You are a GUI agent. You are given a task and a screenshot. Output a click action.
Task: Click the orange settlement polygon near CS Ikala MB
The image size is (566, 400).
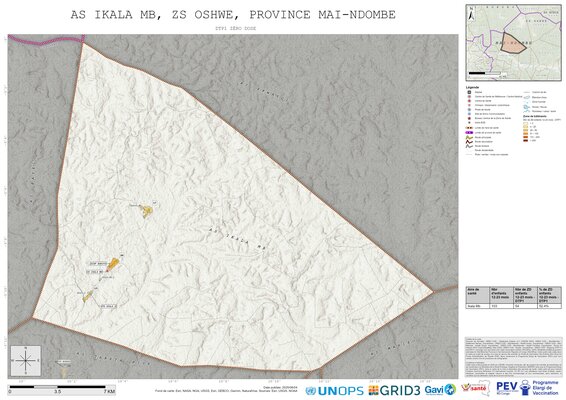point(114,264)
